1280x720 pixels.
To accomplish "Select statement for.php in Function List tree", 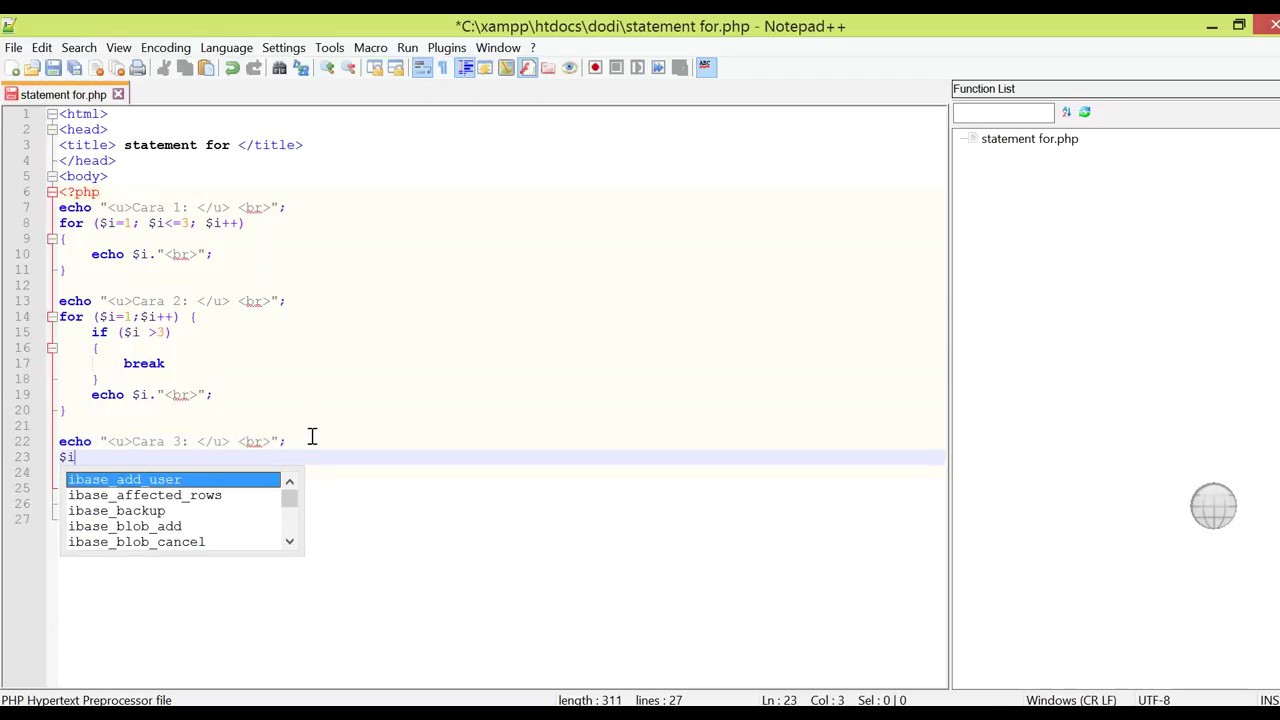I will coord(1029,139).
